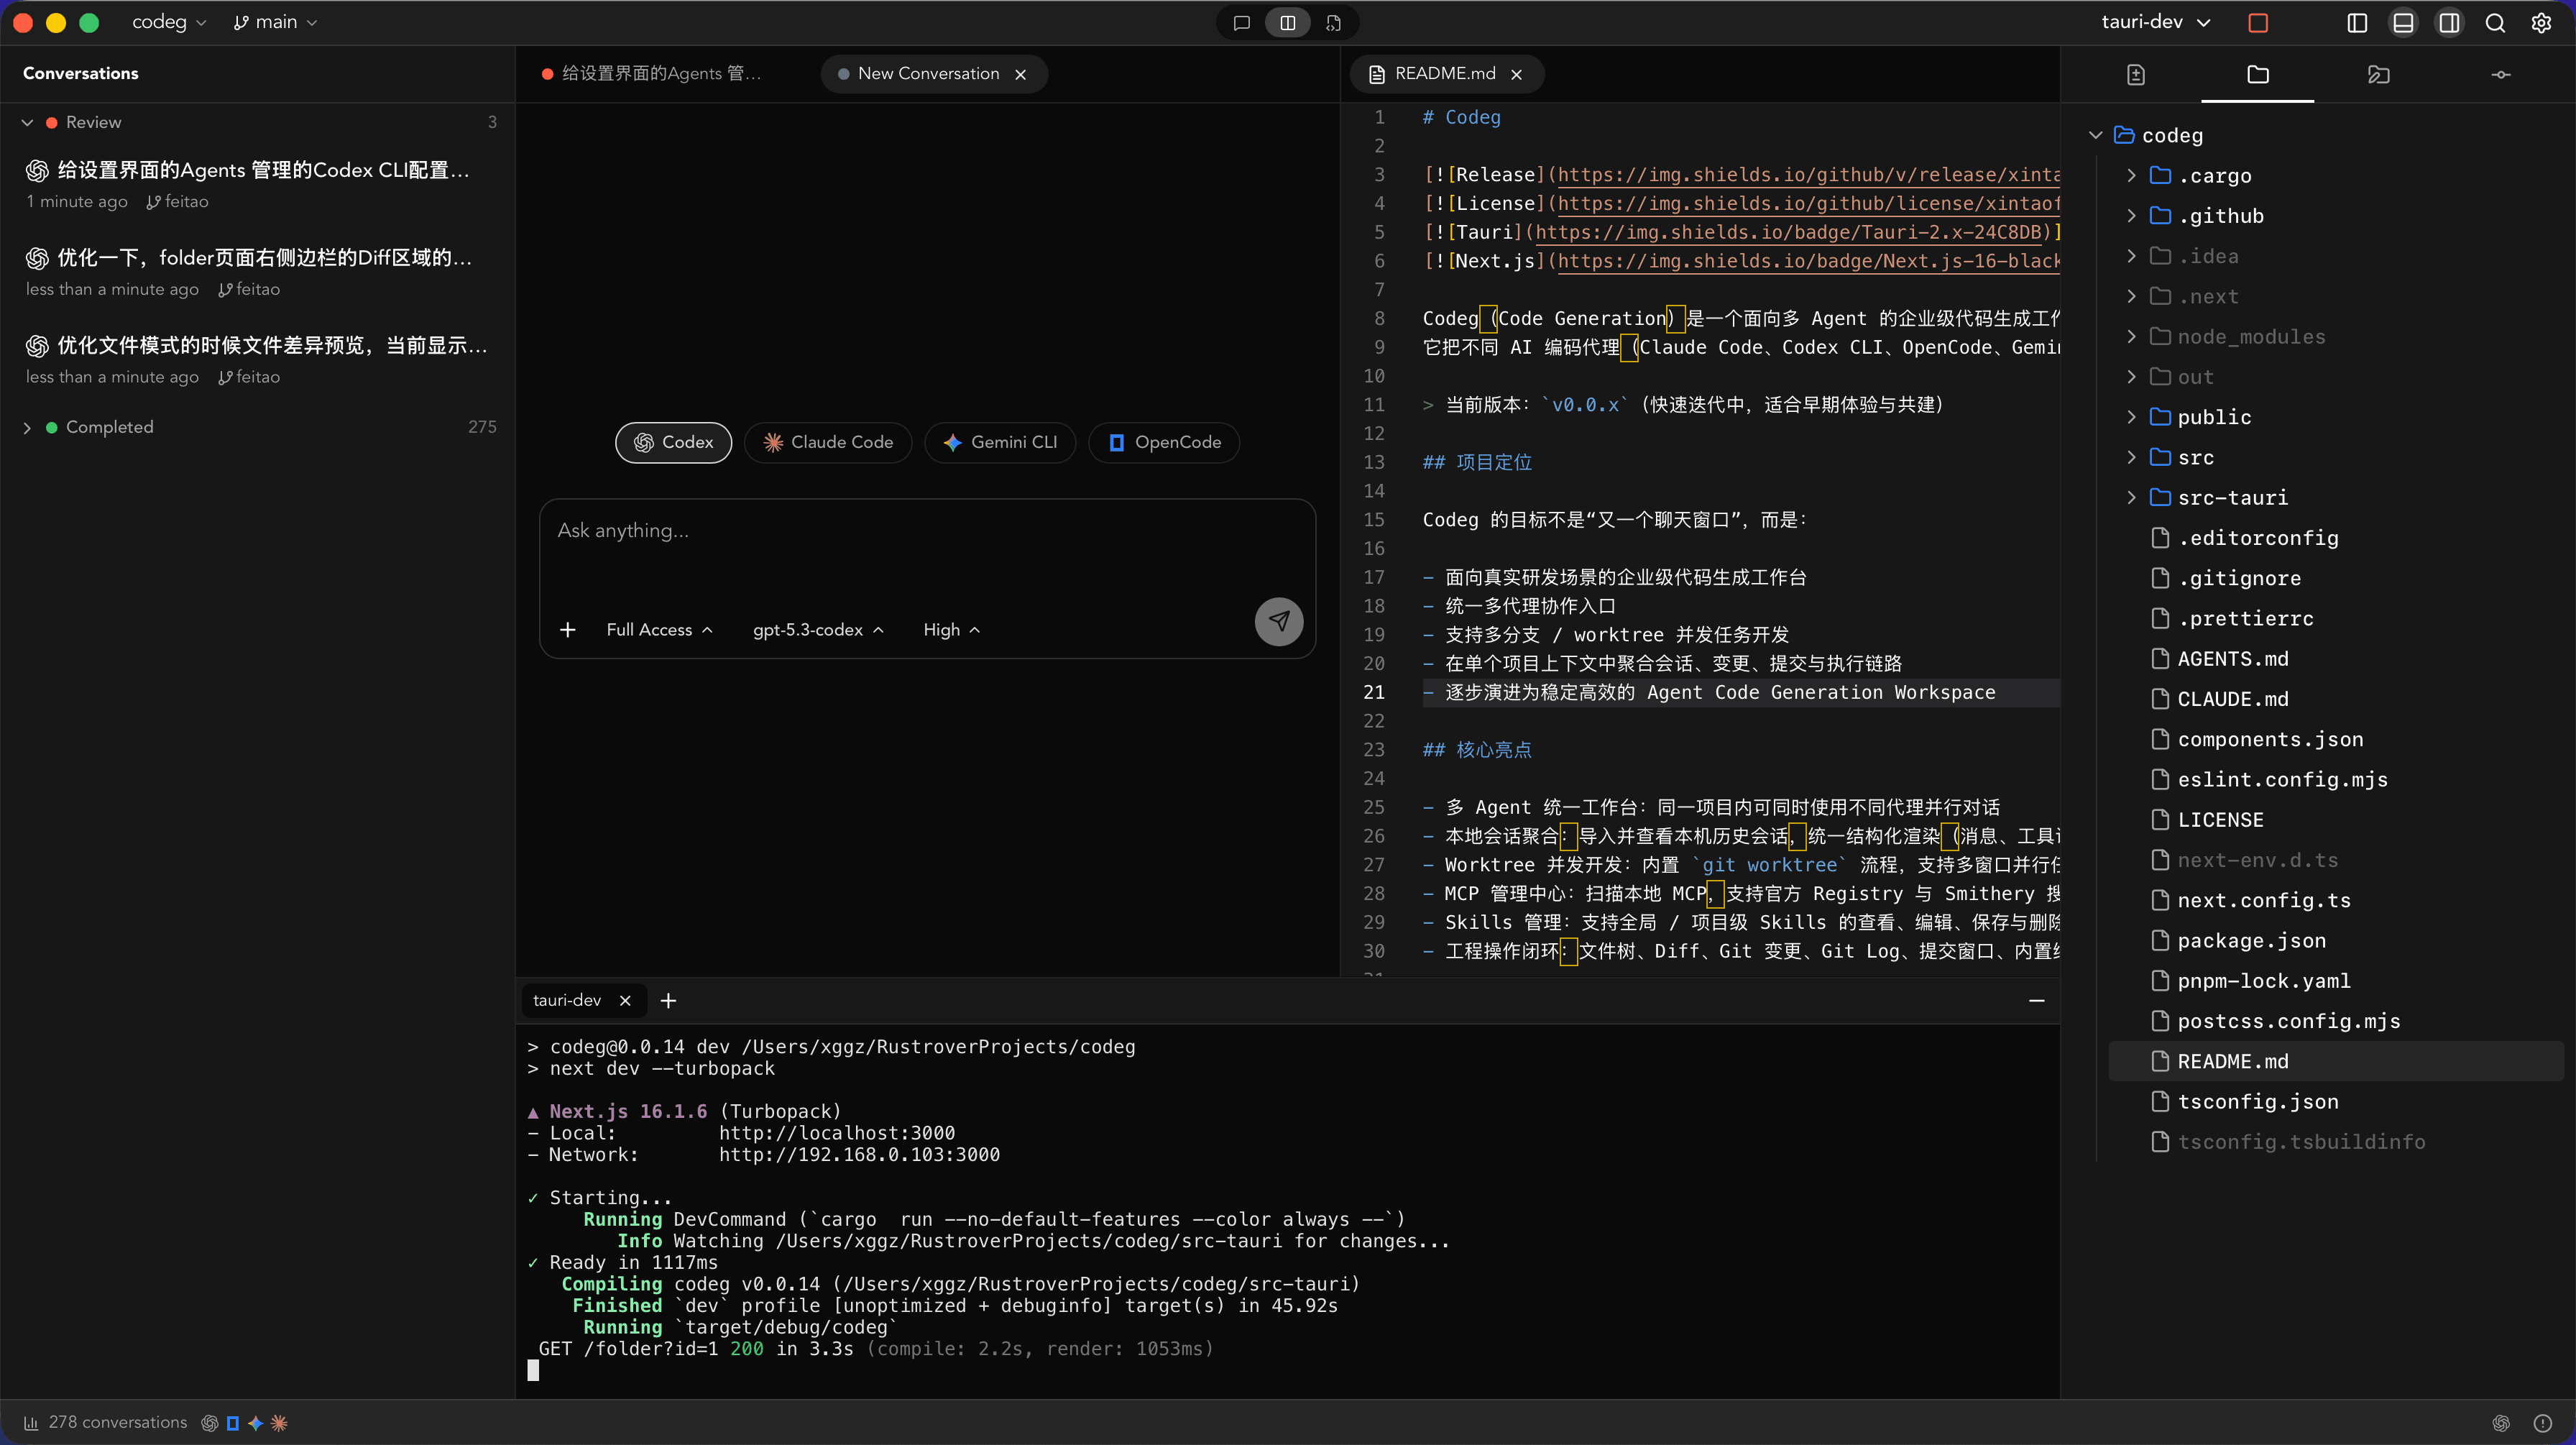2576x1445 pixels.
Task: Toggle the split view mode in top center
Action: [x=1287, y=22]
